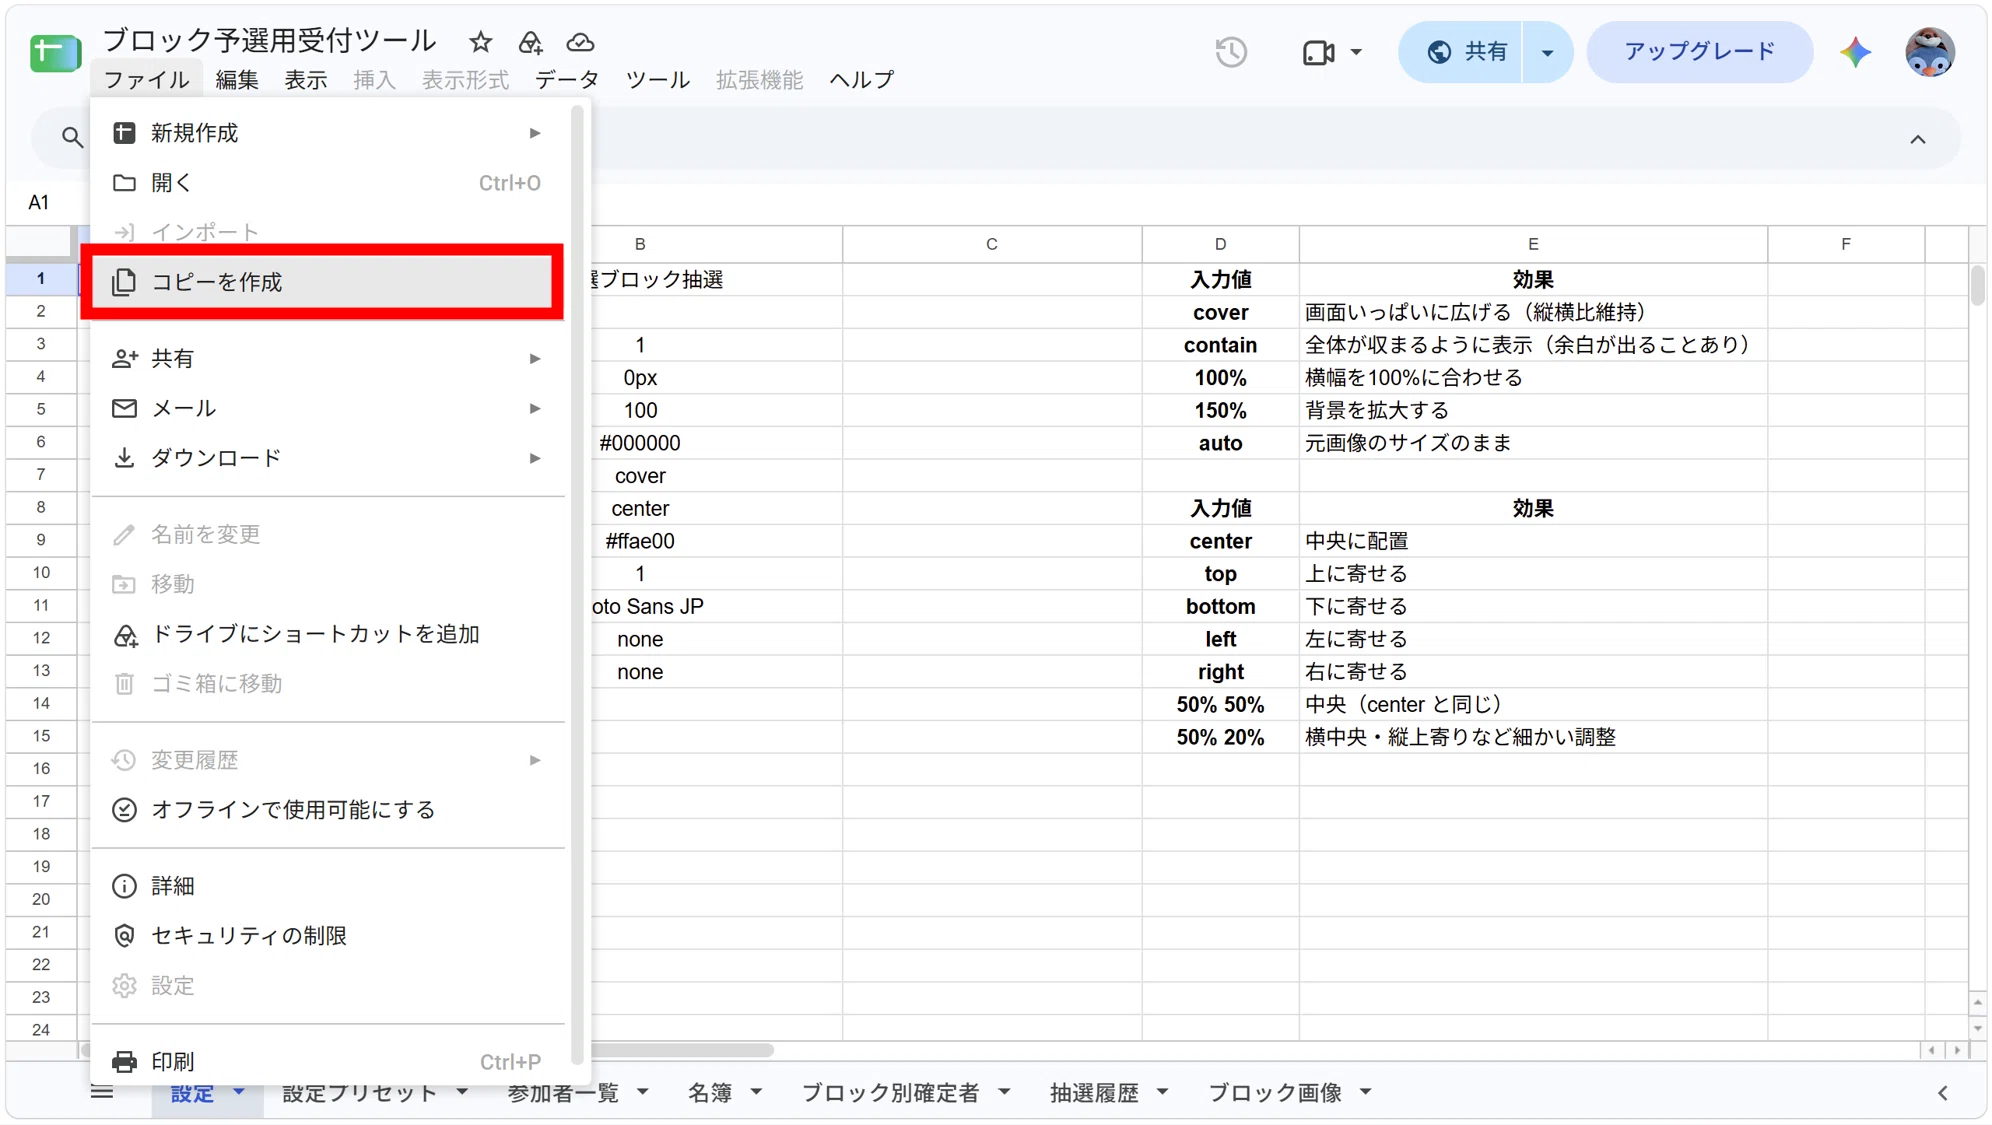
Task: Open the 抽選履歴 tab dropdown arrow
Action: 1162,1092
